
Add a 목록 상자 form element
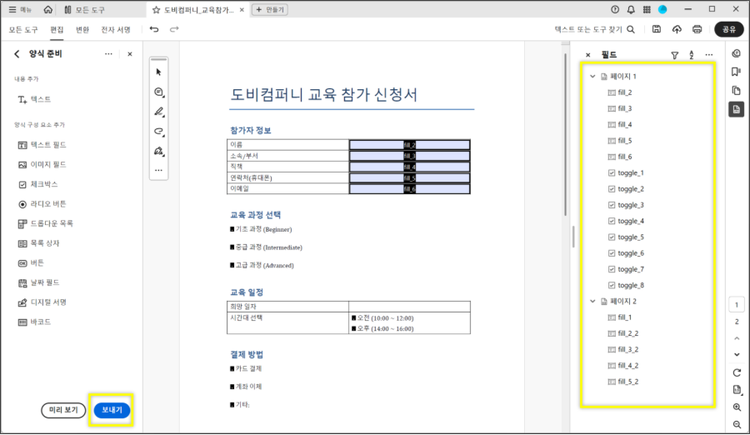(x=38, y=244)
